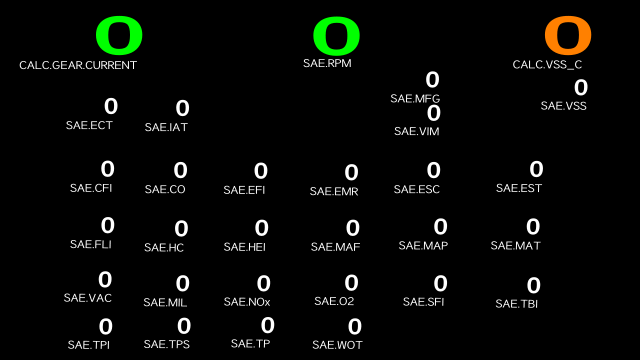Click the SAE.IAT intake temperature value
The width and height of the screenshot is (640, 360).
(182, 109)
